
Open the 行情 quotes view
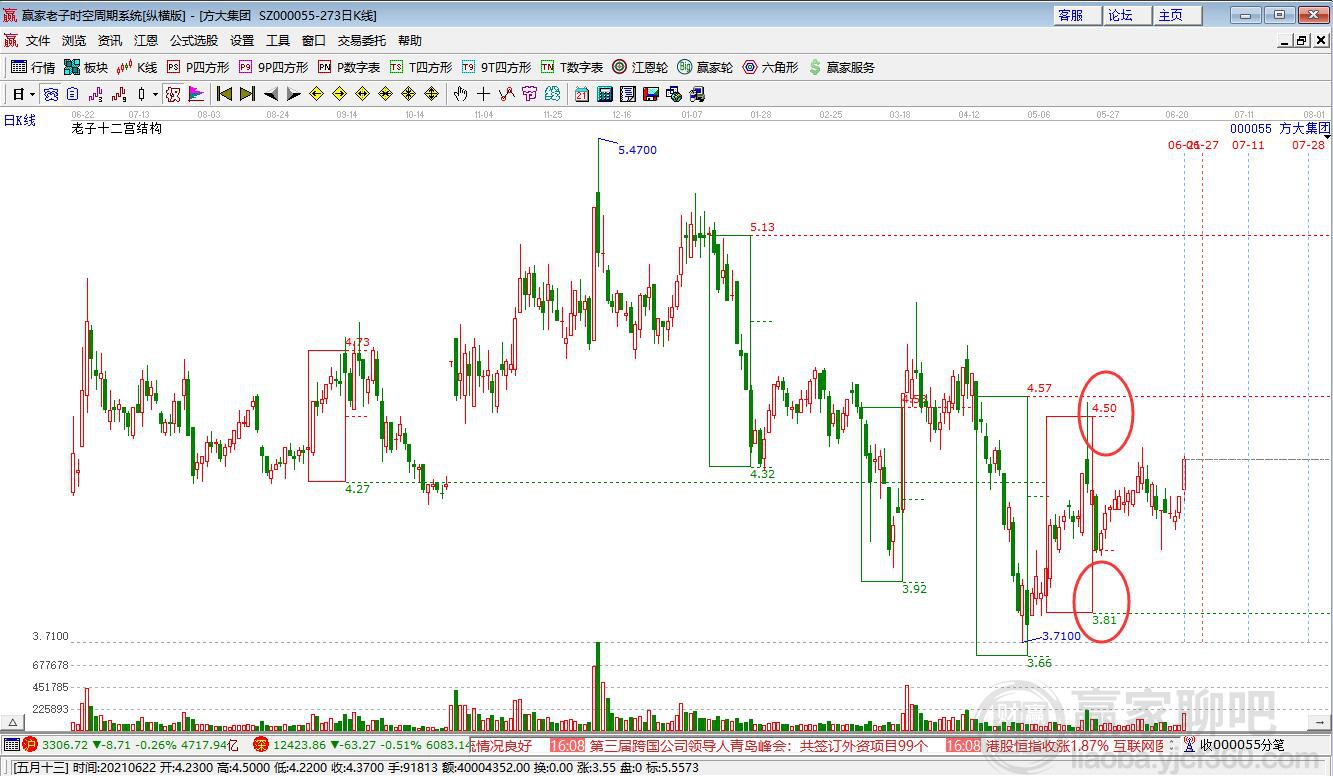pos(33,67)
